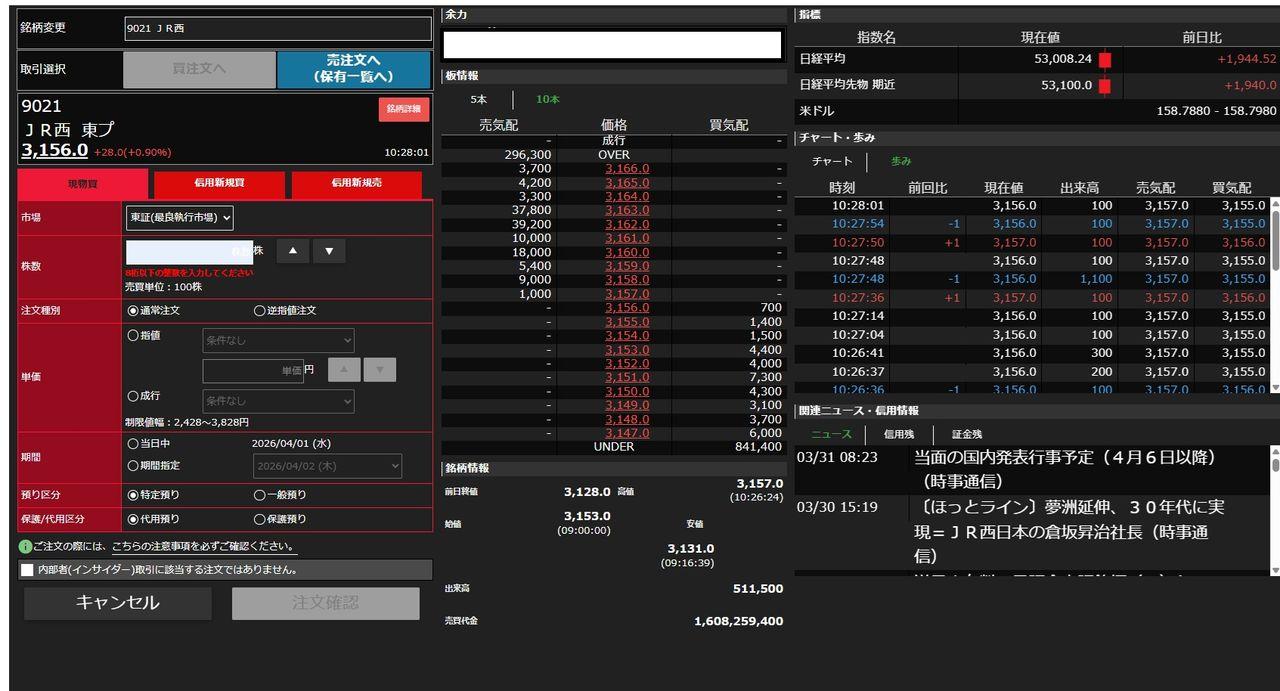This screenshot has width=1280, height=691.
Task: Click the share quantity down arrow
Action: 329,251
